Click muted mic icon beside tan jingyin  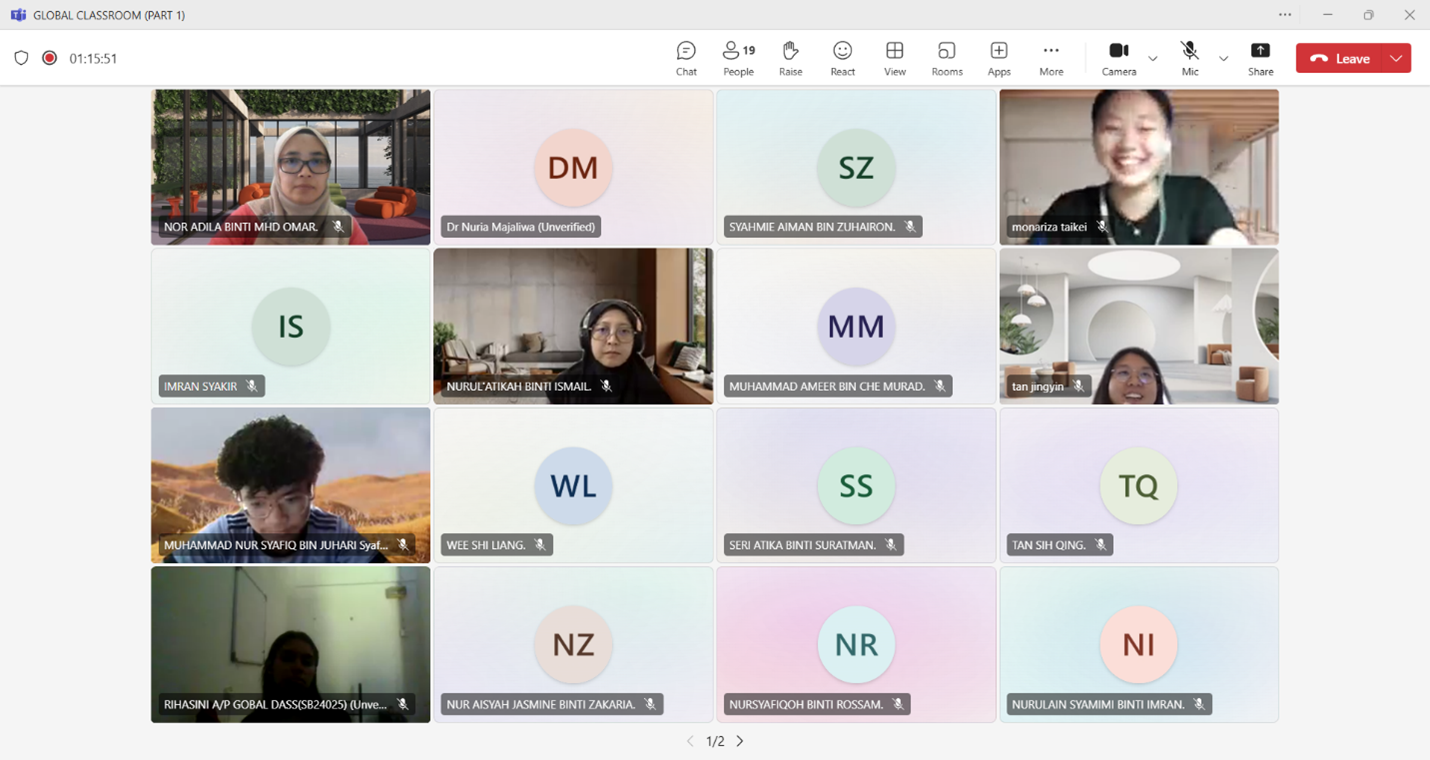tap(1078, 386)
